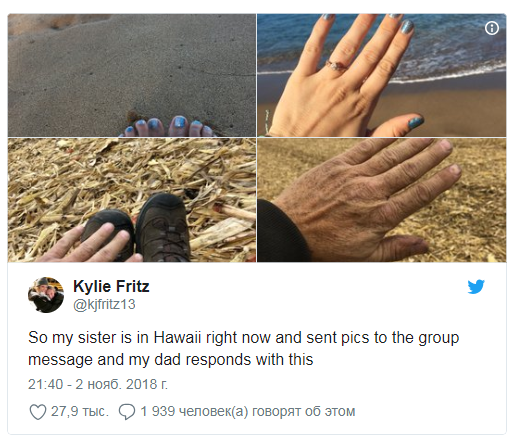Click the right hiking boot

[163, 227]
